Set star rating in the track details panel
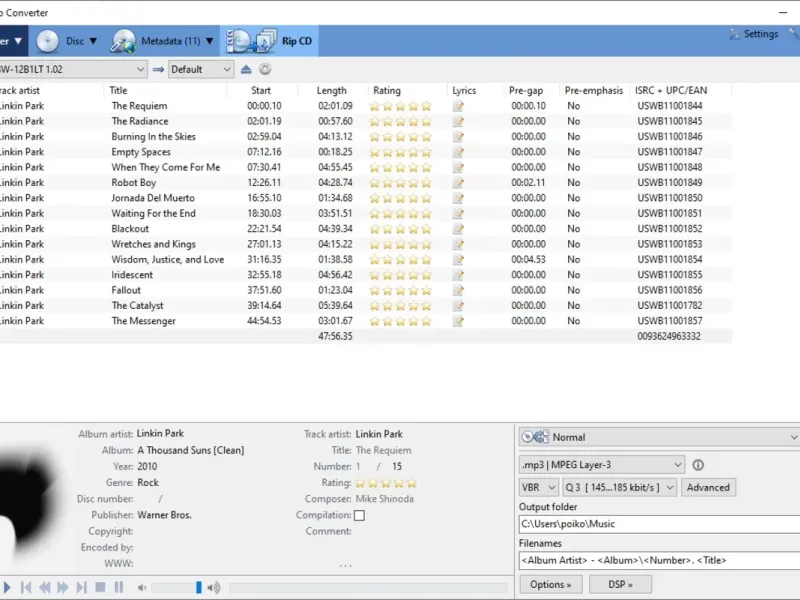 [386, 483]
